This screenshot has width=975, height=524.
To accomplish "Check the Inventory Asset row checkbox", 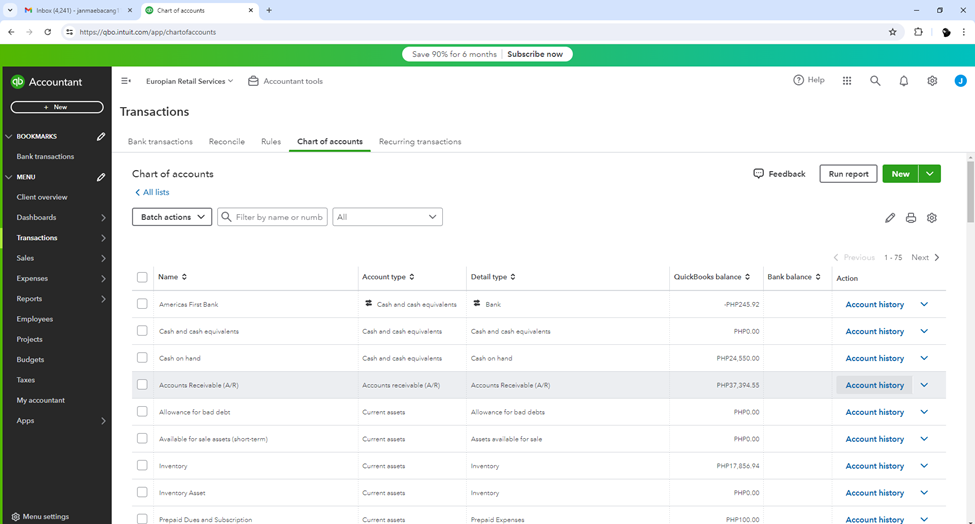I will (142, 492).
